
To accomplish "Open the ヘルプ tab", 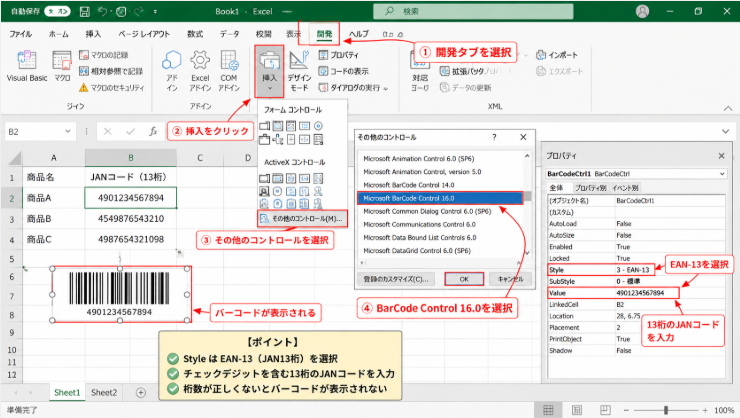I will click(359, 34).
